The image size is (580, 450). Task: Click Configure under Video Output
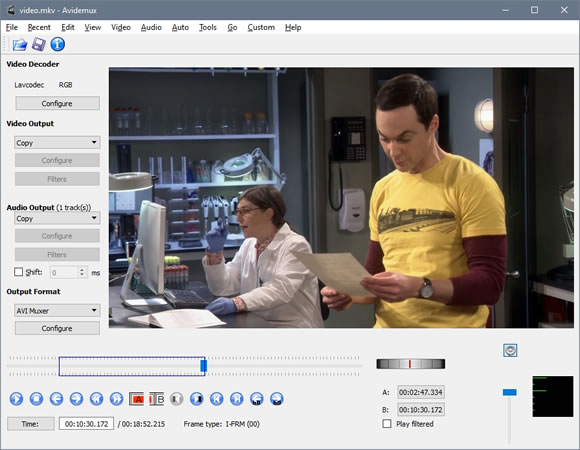(57, 160)
